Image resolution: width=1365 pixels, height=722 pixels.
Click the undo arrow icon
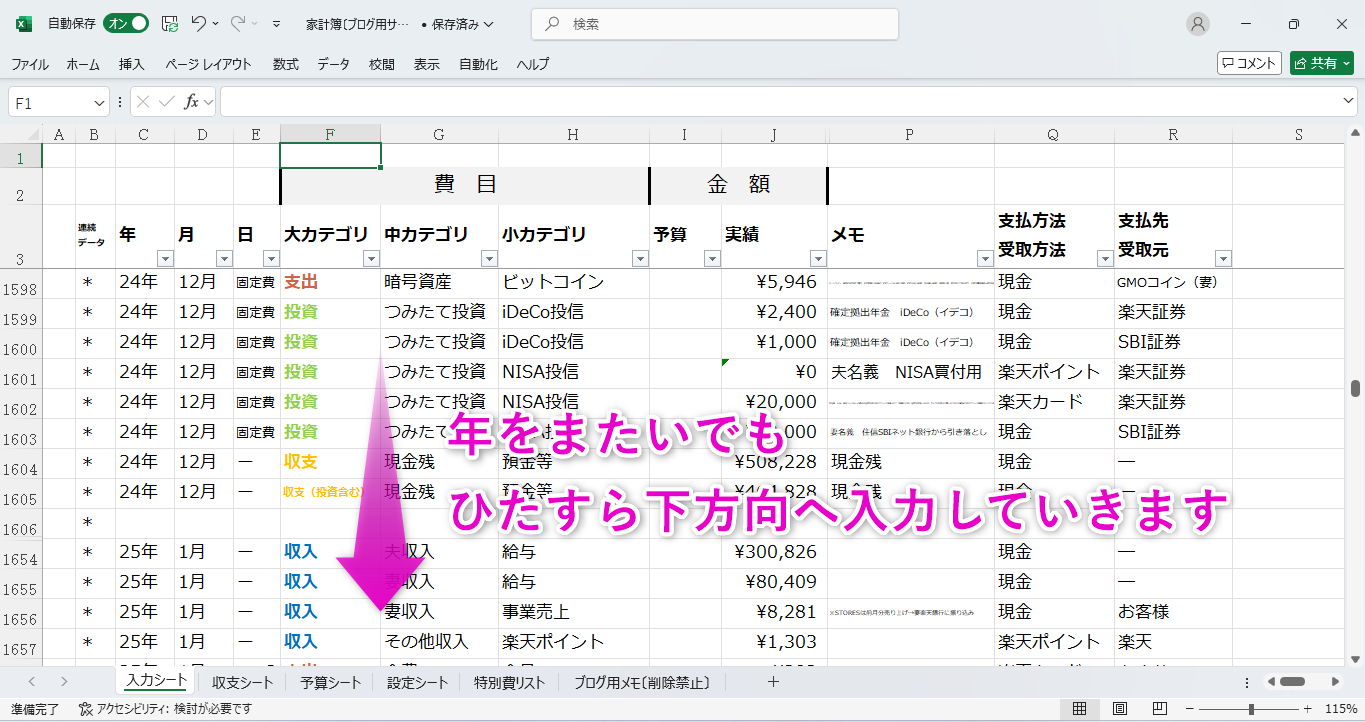click(x=199, y=24)
